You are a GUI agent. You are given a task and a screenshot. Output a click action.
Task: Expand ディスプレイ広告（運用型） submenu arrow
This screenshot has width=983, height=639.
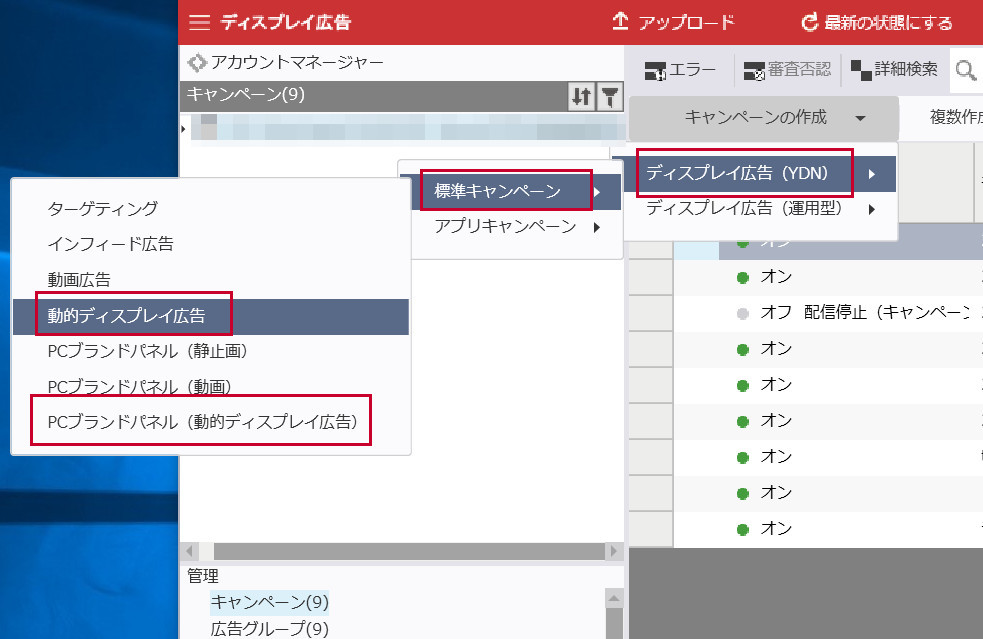(x=872, y=209)
